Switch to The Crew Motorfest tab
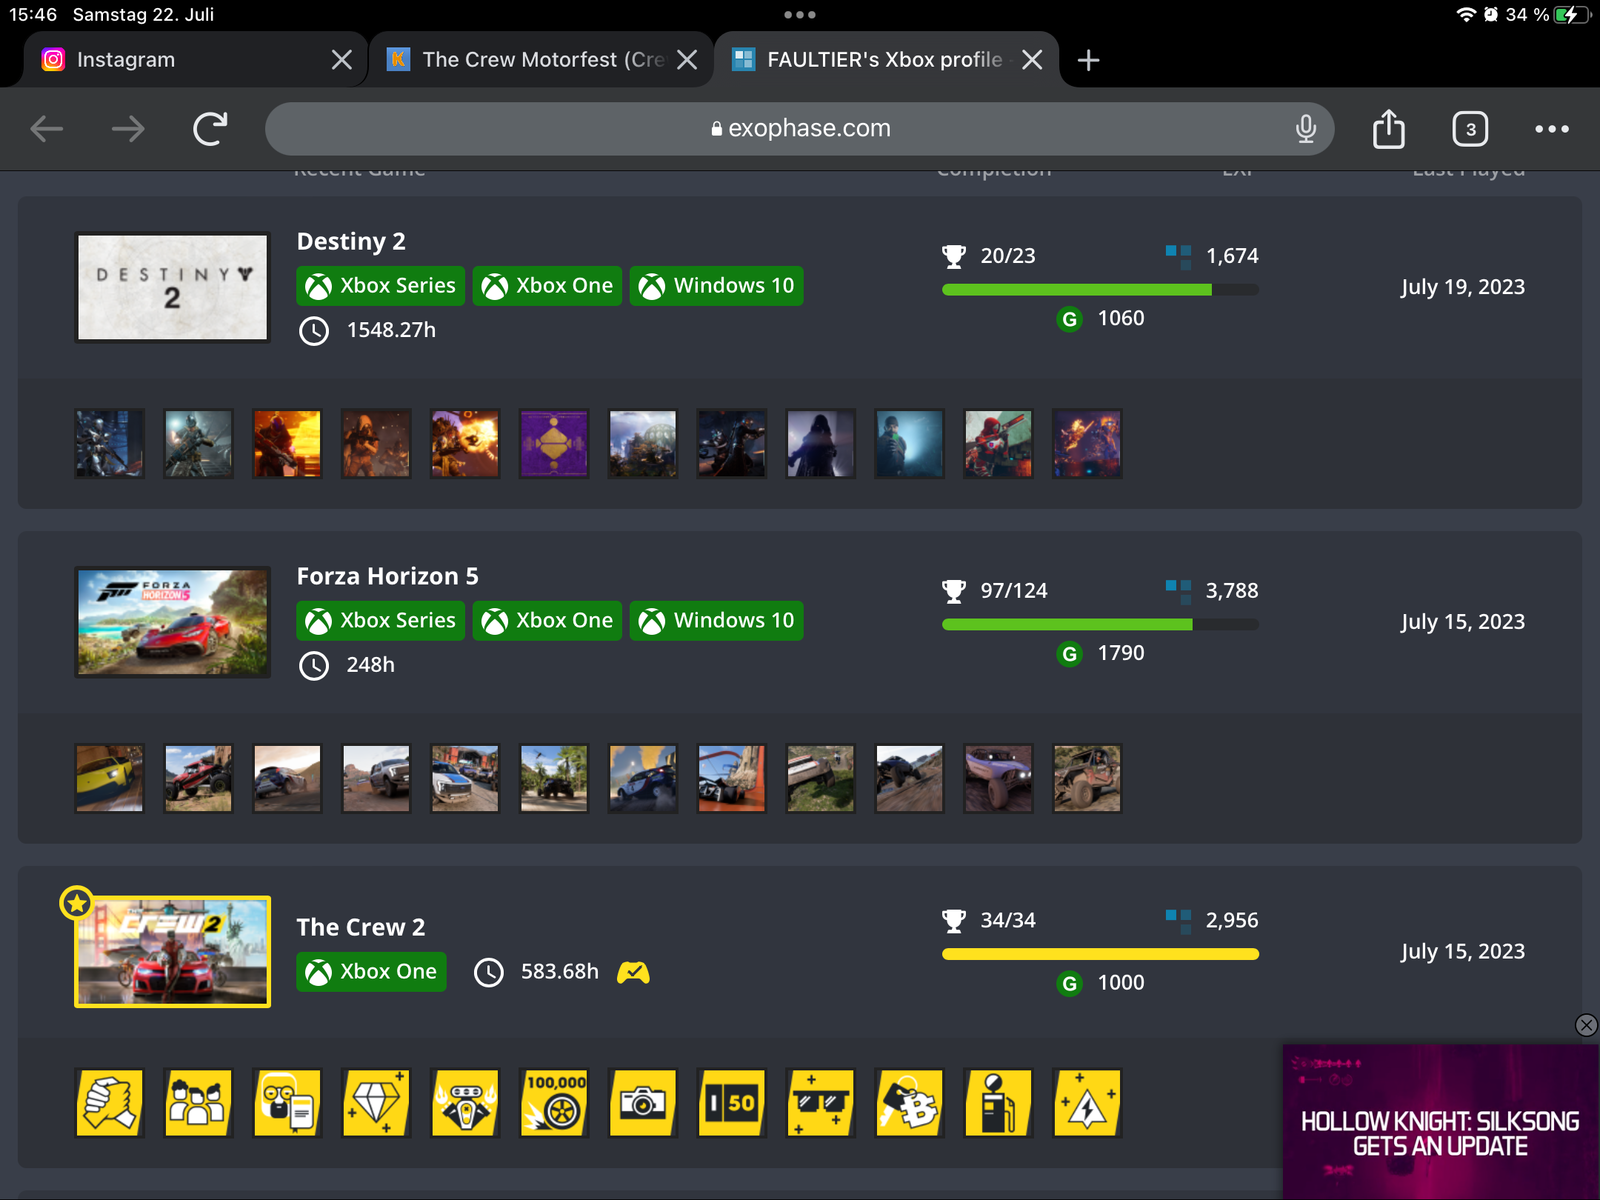 point(541,60)
